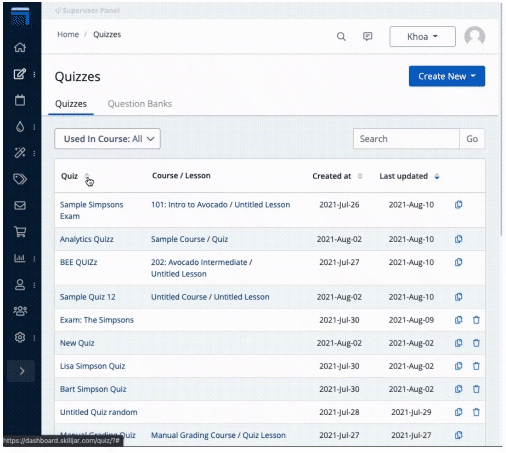Open the calendar icon in sidebar
The image size is (506, 453).
[x=20, y=100]
